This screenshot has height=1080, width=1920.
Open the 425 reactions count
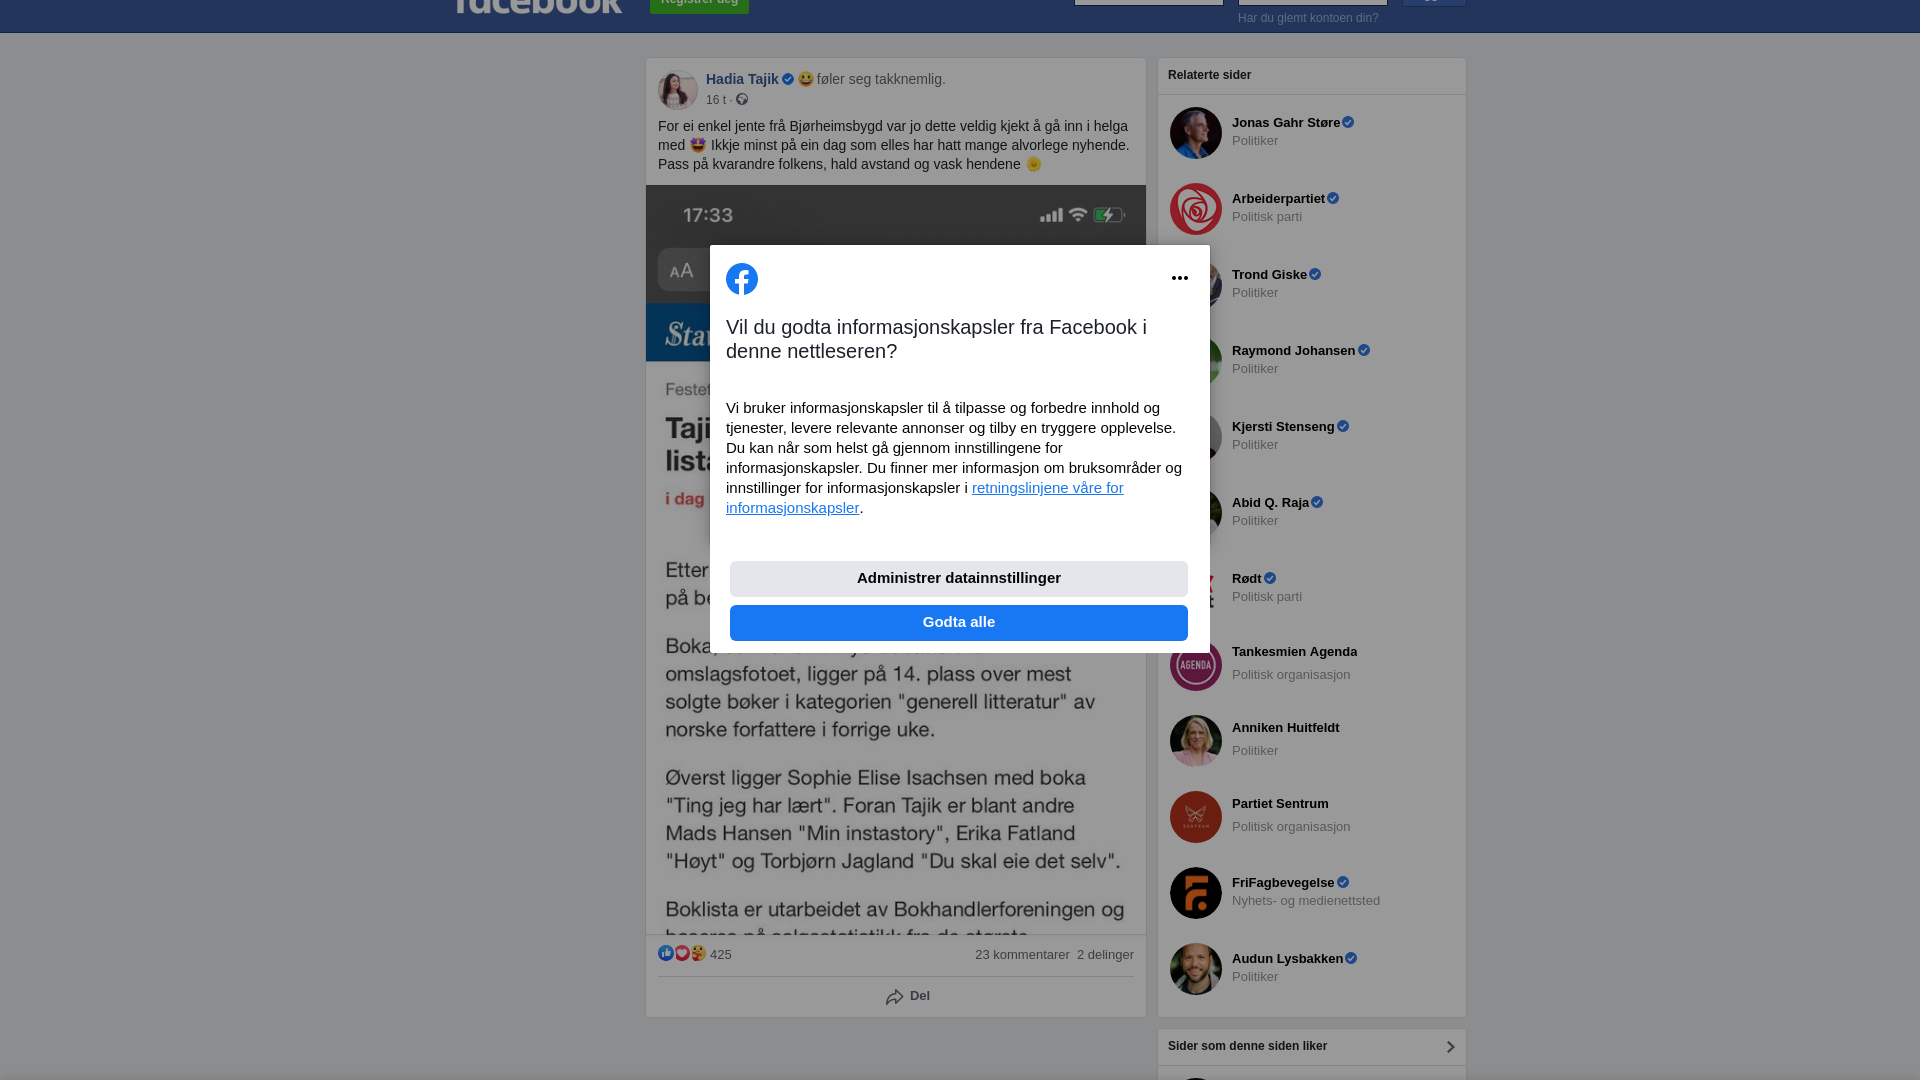point(721,955)
